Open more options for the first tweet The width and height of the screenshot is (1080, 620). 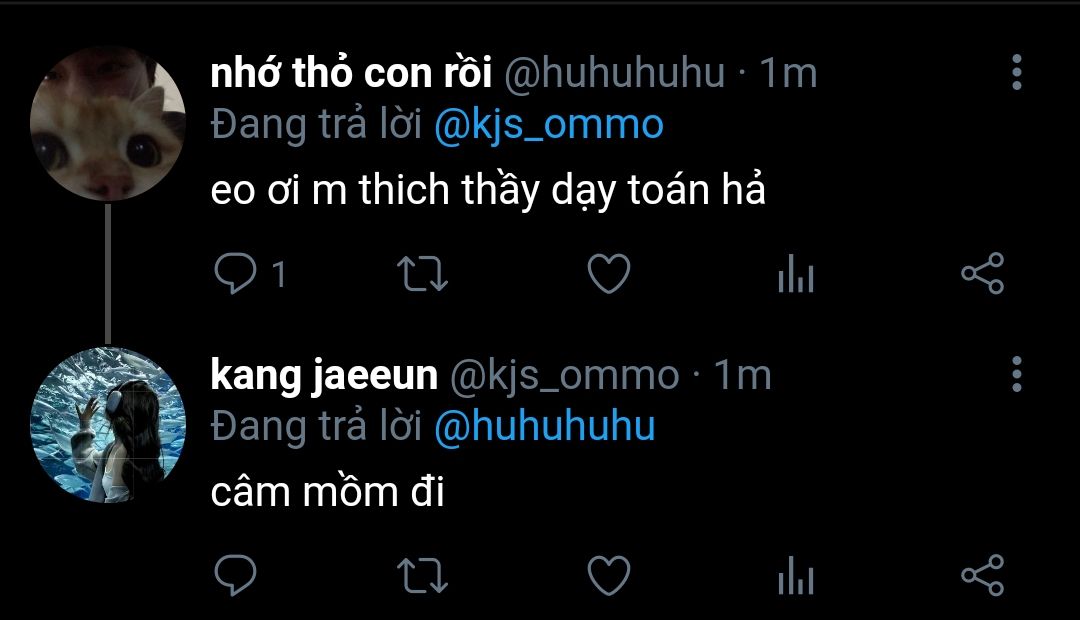1016,73
